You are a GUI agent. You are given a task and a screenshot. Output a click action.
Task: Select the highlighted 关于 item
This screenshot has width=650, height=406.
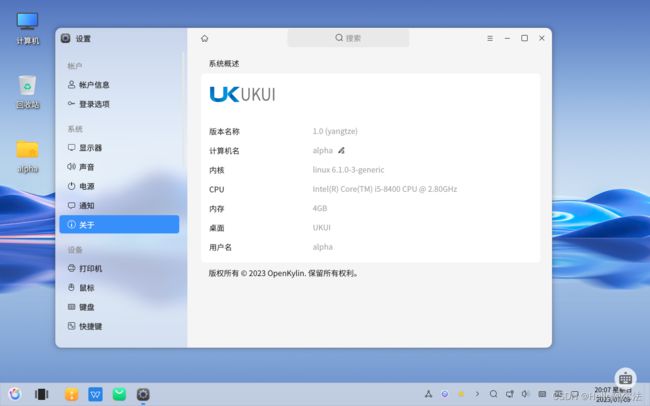click(119, 224)
